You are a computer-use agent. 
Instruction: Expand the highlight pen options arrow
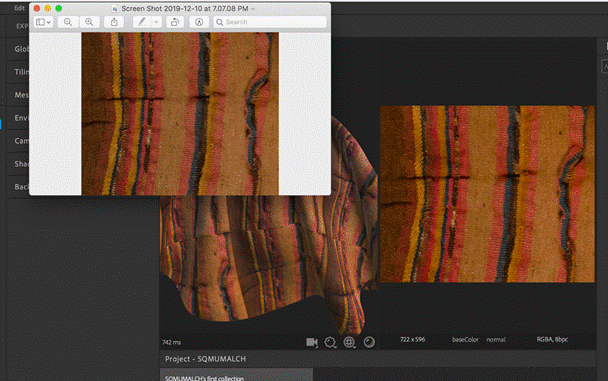[x=156, y=22]
